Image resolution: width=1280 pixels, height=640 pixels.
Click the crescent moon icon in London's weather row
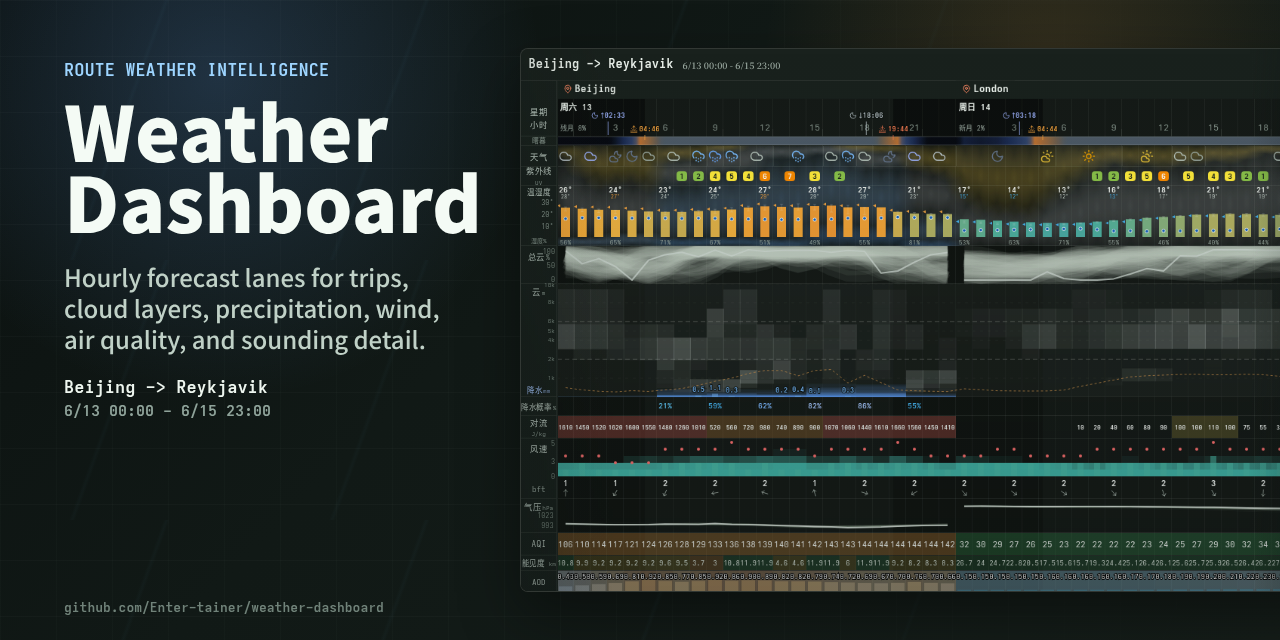[997, 156]
